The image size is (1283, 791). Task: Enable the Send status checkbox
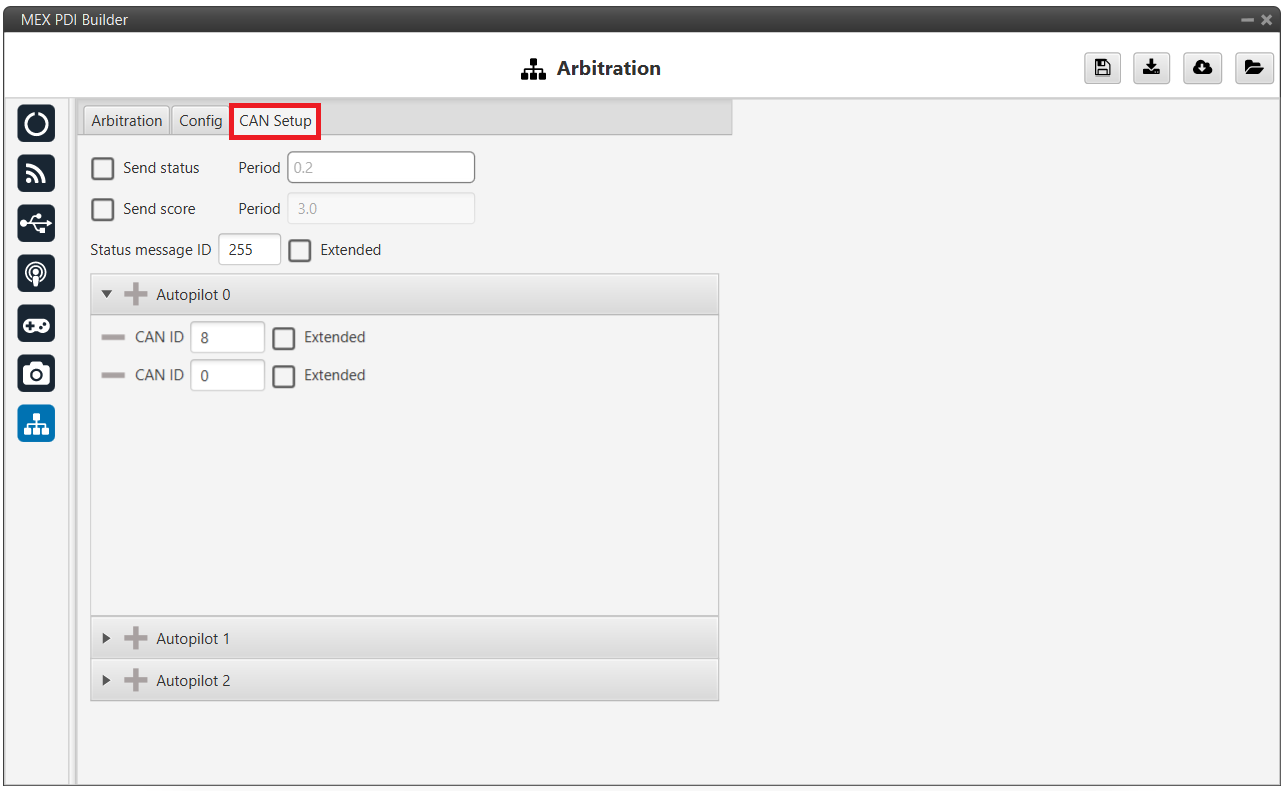tap(103, 168)
